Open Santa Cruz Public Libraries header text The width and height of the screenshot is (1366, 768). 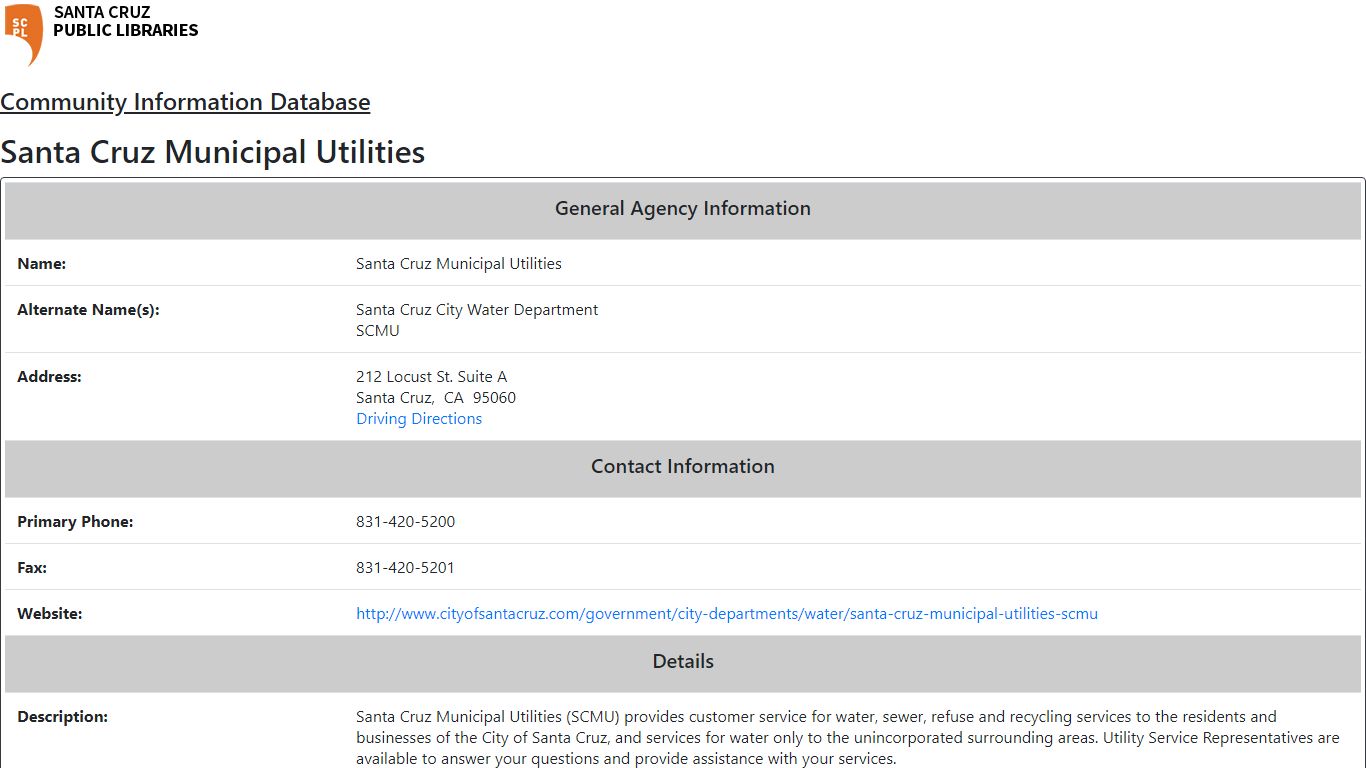tap(126, 21)
